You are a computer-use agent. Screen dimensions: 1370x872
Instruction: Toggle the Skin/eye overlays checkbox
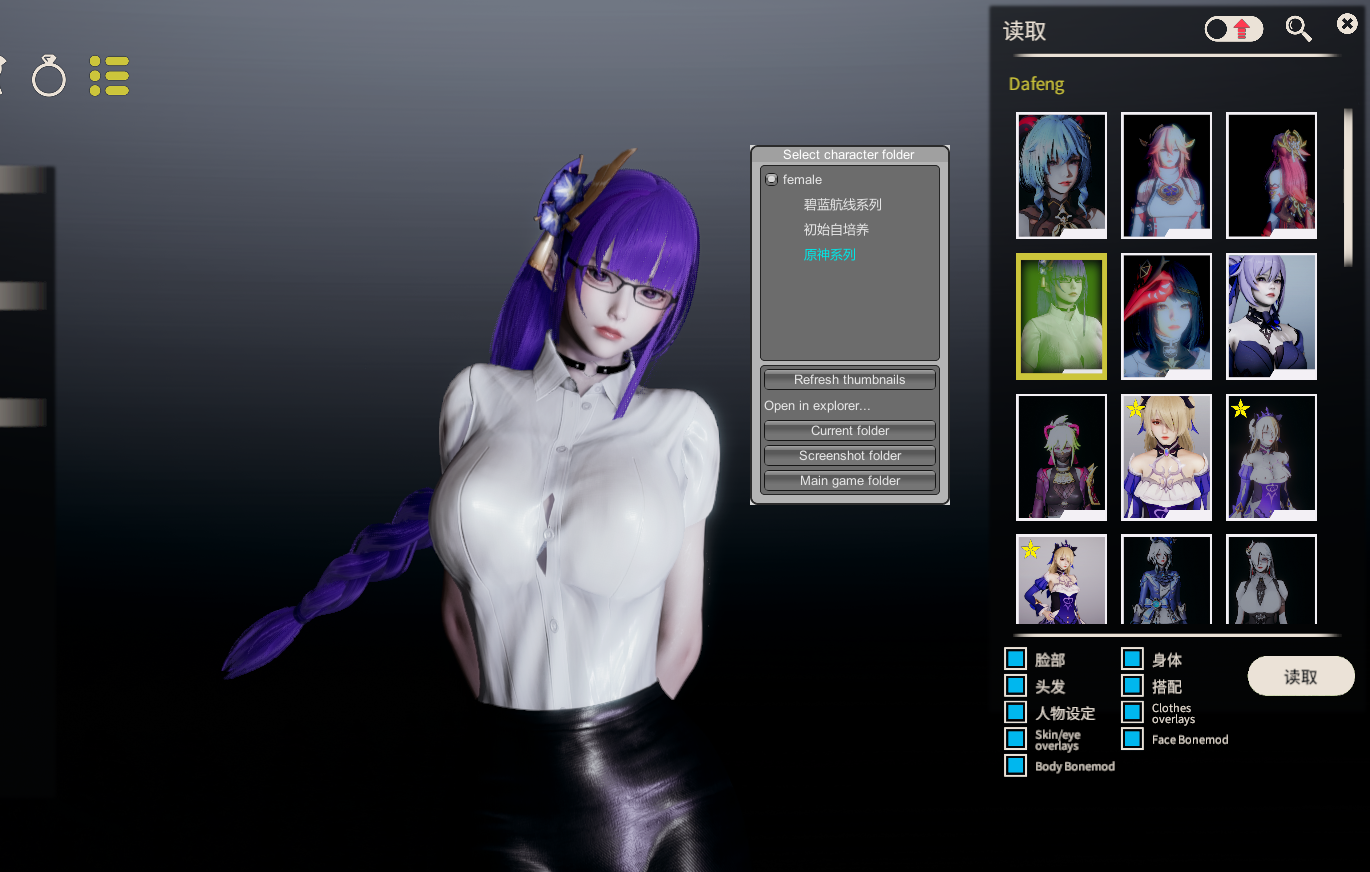1015,739
